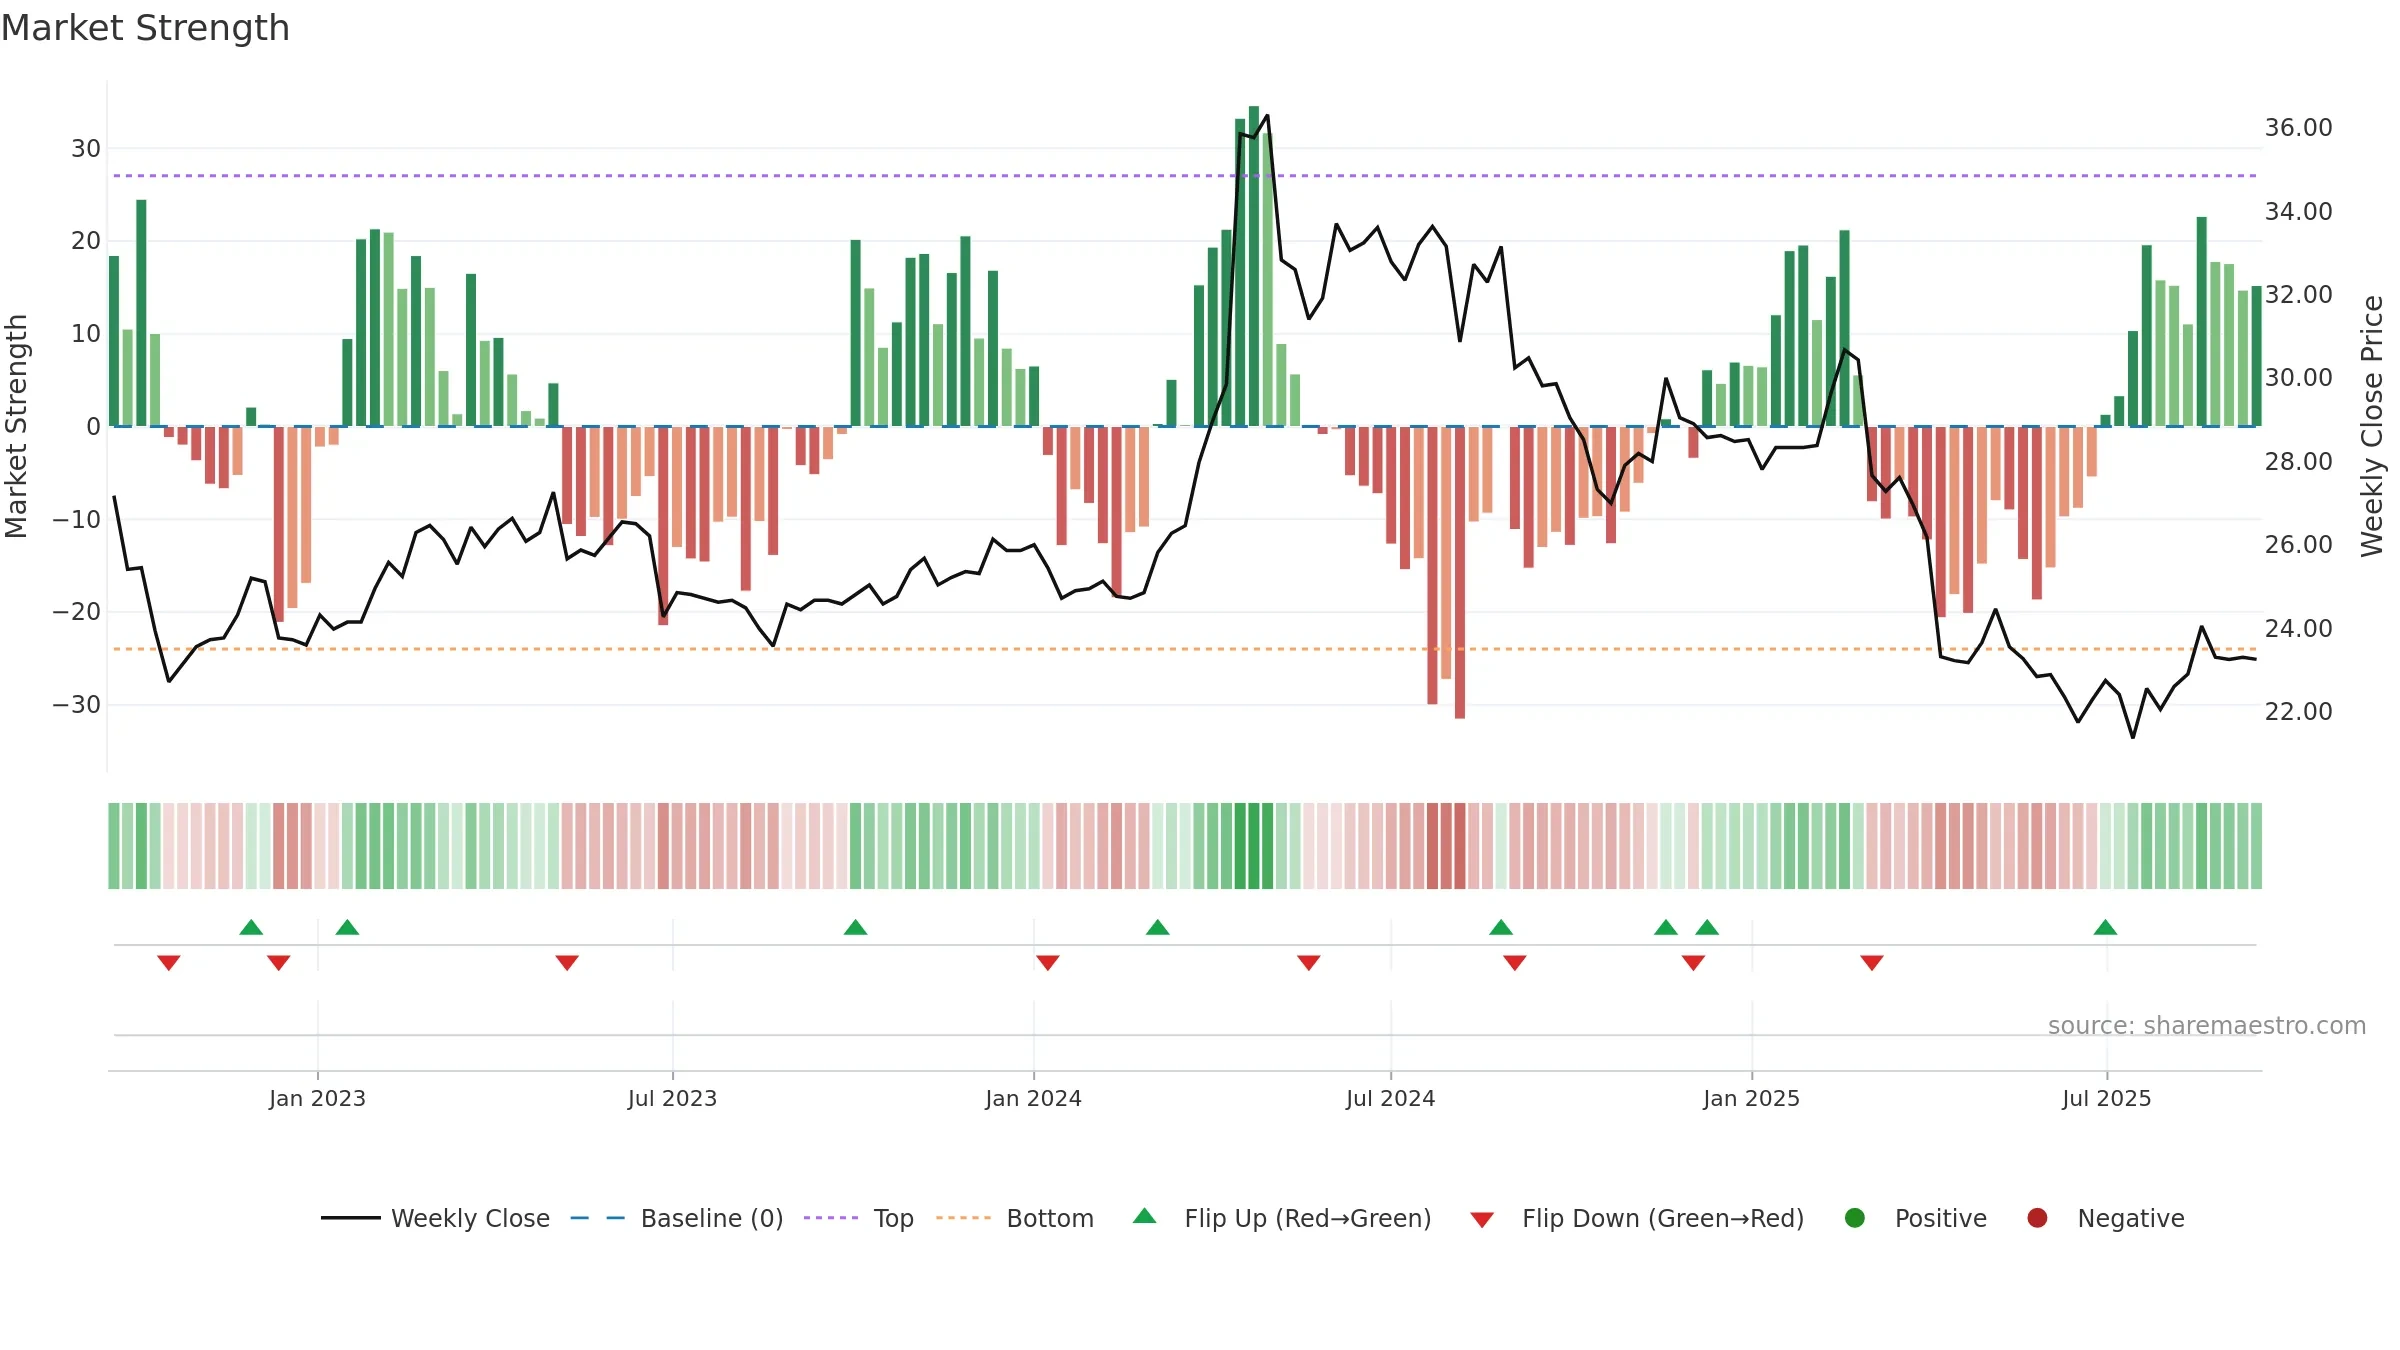
Task: Click the red down-triangle icon in legend
Action: click(1483, 1220)
